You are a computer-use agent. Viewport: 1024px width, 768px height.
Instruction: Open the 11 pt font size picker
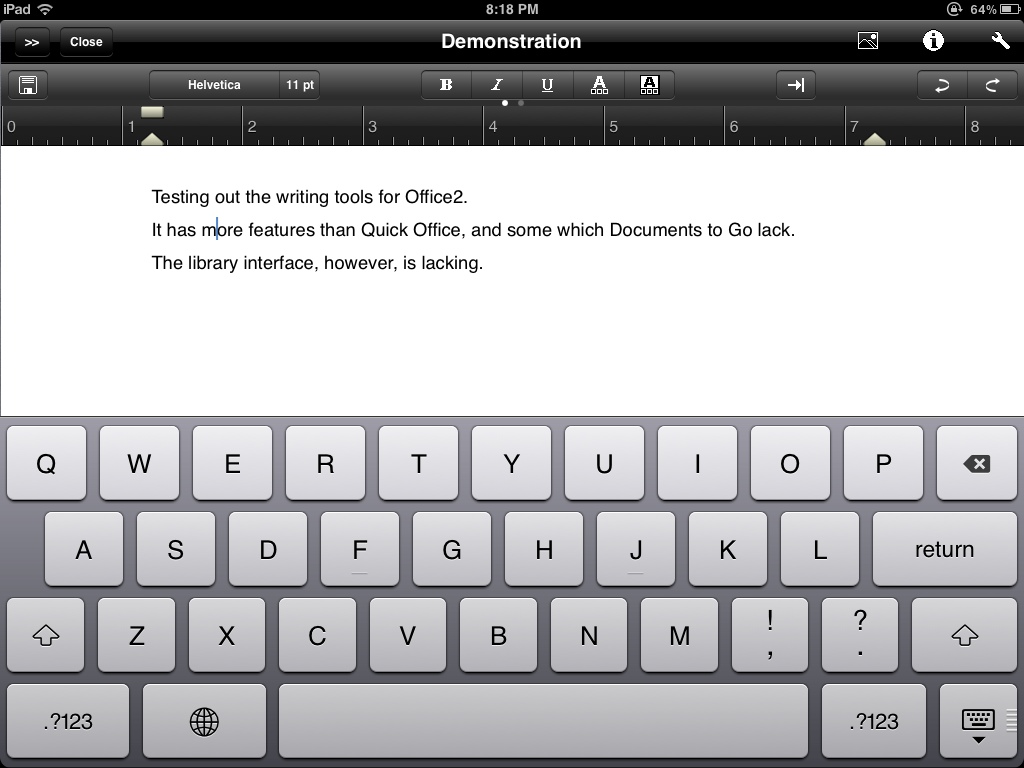[x=300, y=86]
